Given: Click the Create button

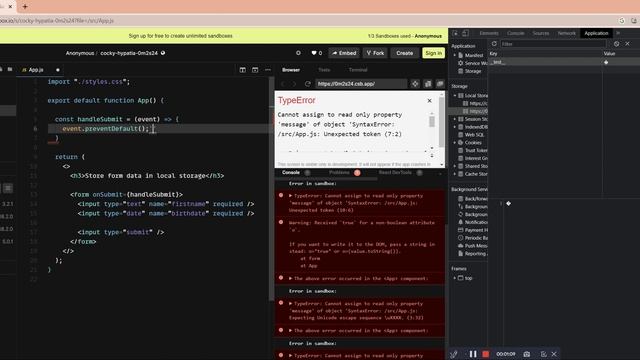Looking at the screenshot, I should (404, 53).
